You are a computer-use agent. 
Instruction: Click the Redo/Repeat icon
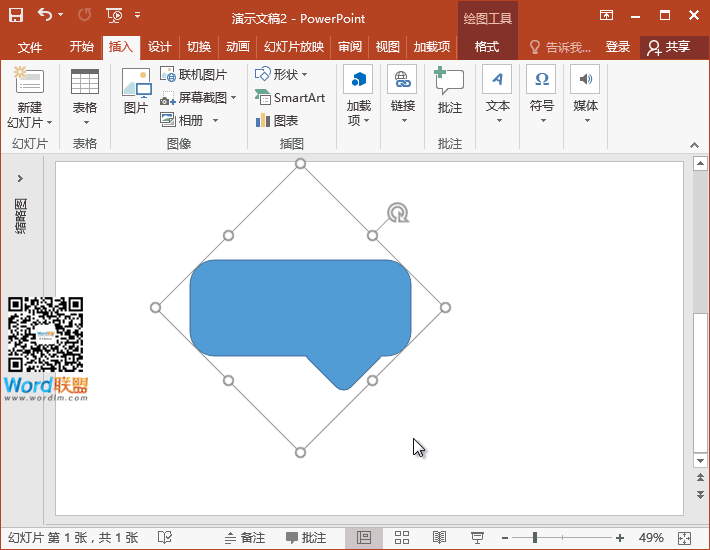pos(85,15)
